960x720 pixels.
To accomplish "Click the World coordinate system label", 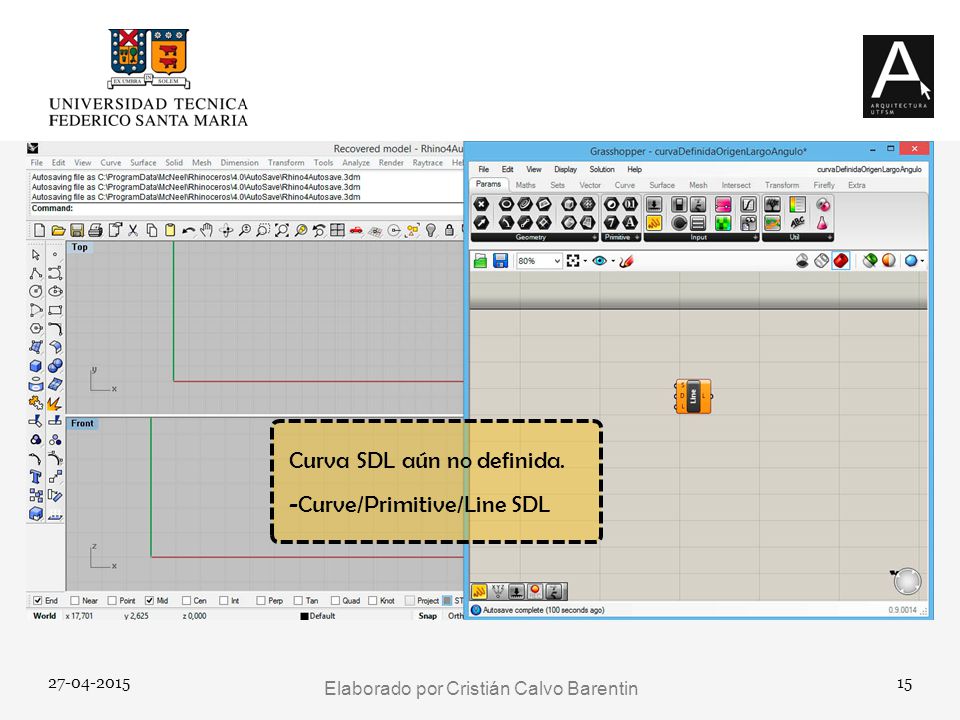I will [44, 616].
